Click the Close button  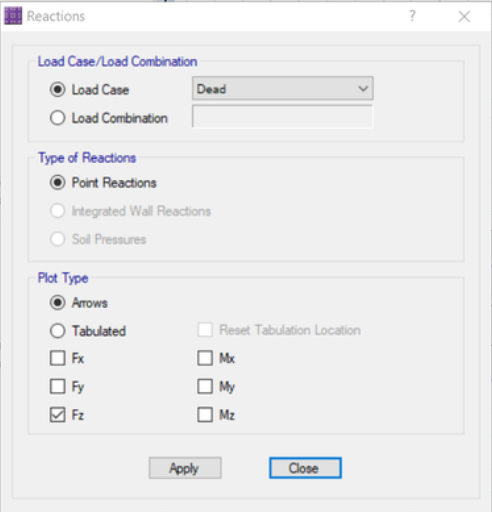[x=305, y=468]
